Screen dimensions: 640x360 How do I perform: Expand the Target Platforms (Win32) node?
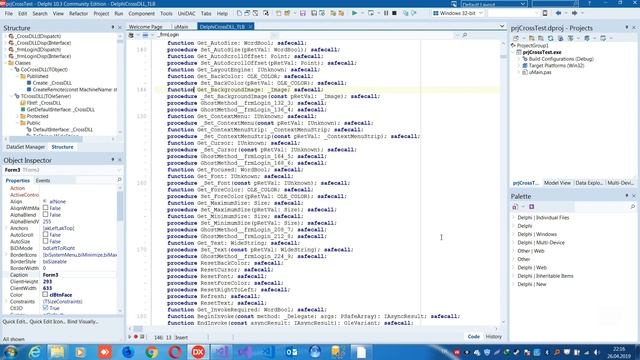coord(519,65)
